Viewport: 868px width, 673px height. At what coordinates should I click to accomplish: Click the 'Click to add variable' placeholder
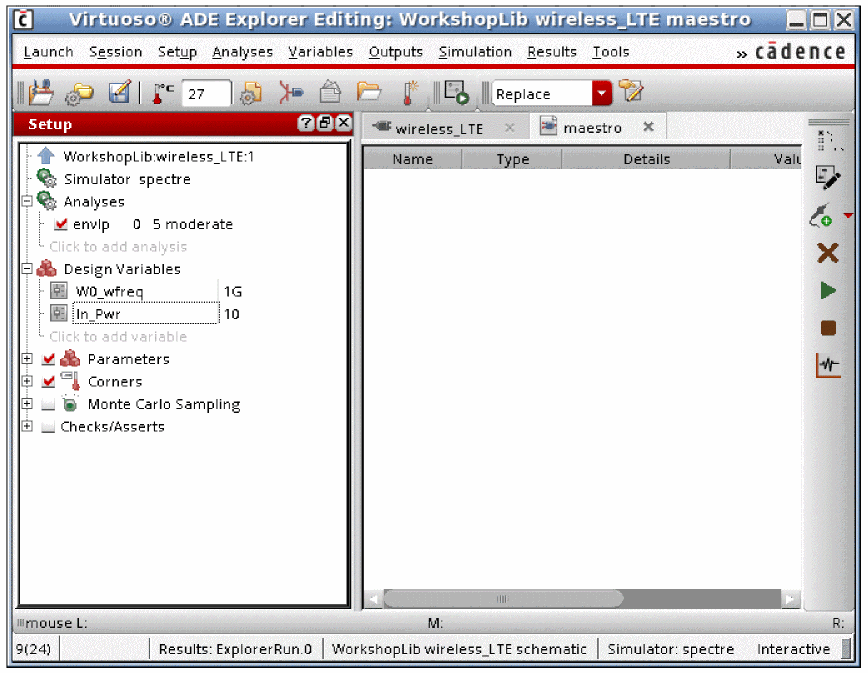coord(118,336)
